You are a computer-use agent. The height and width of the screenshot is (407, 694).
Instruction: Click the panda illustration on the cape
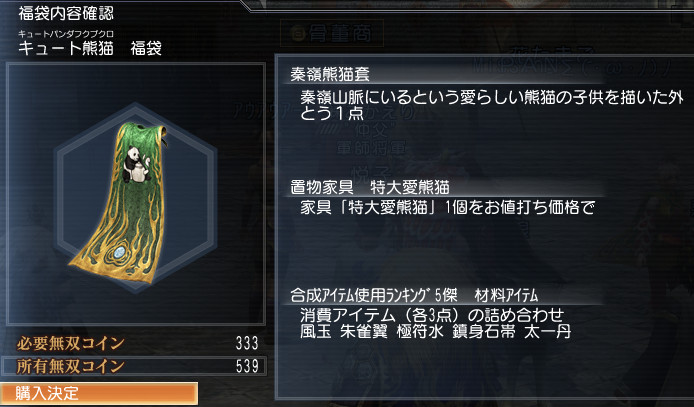point(136,165)
